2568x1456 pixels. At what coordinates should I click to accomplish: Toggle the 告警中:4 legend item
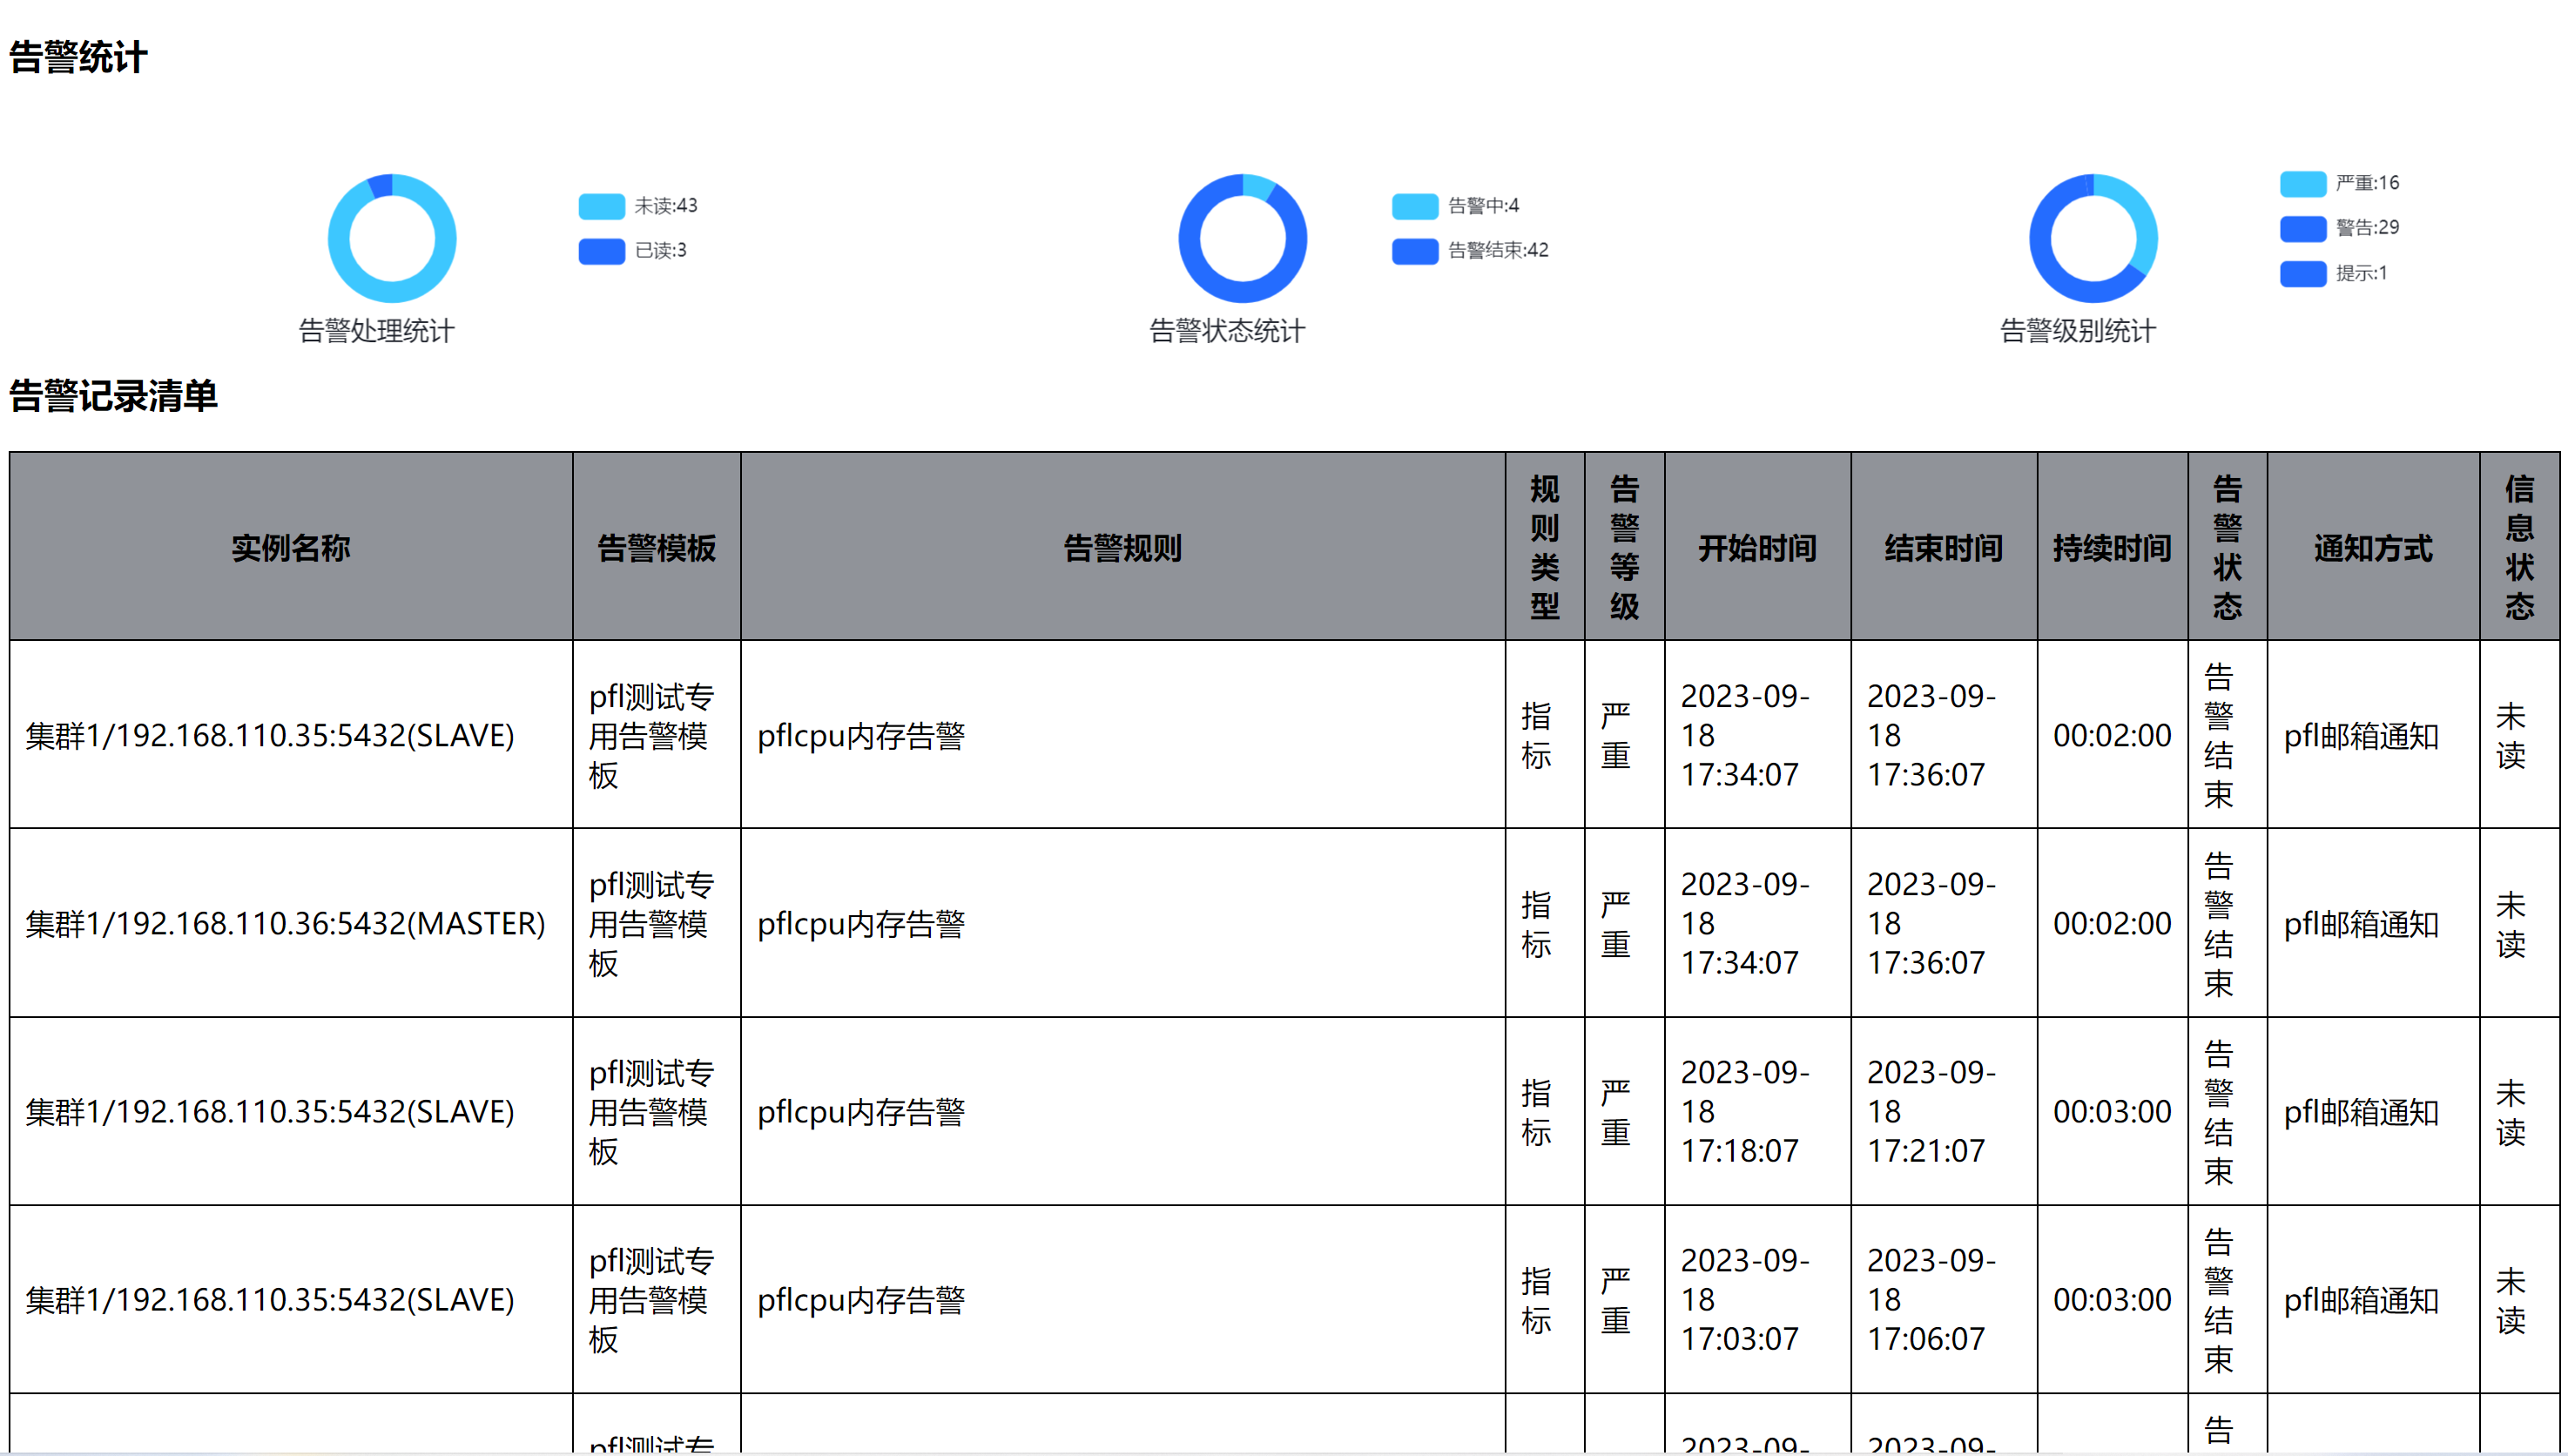1414,206
